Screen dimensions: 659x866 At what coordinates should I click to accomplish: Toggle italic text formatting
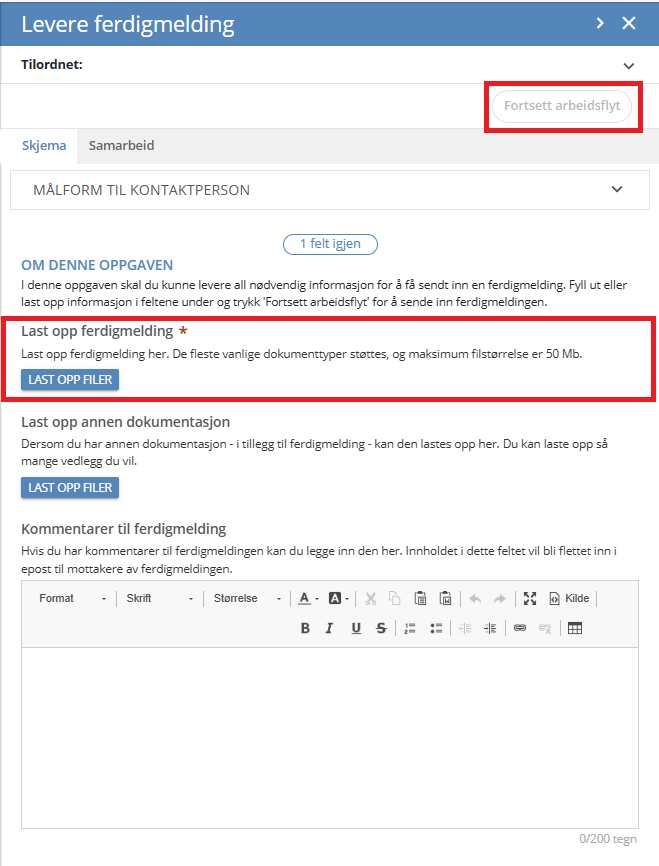click(329, 628)
